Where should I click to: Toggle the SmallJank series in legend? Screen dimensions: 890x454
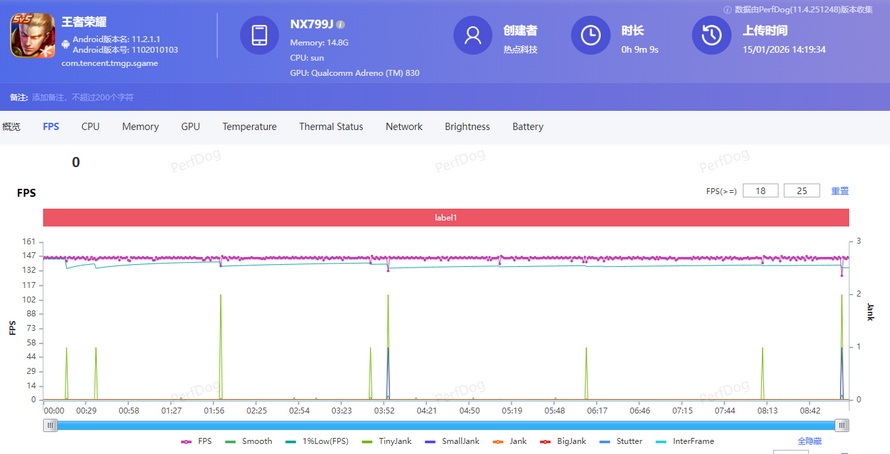coord(452,441)
